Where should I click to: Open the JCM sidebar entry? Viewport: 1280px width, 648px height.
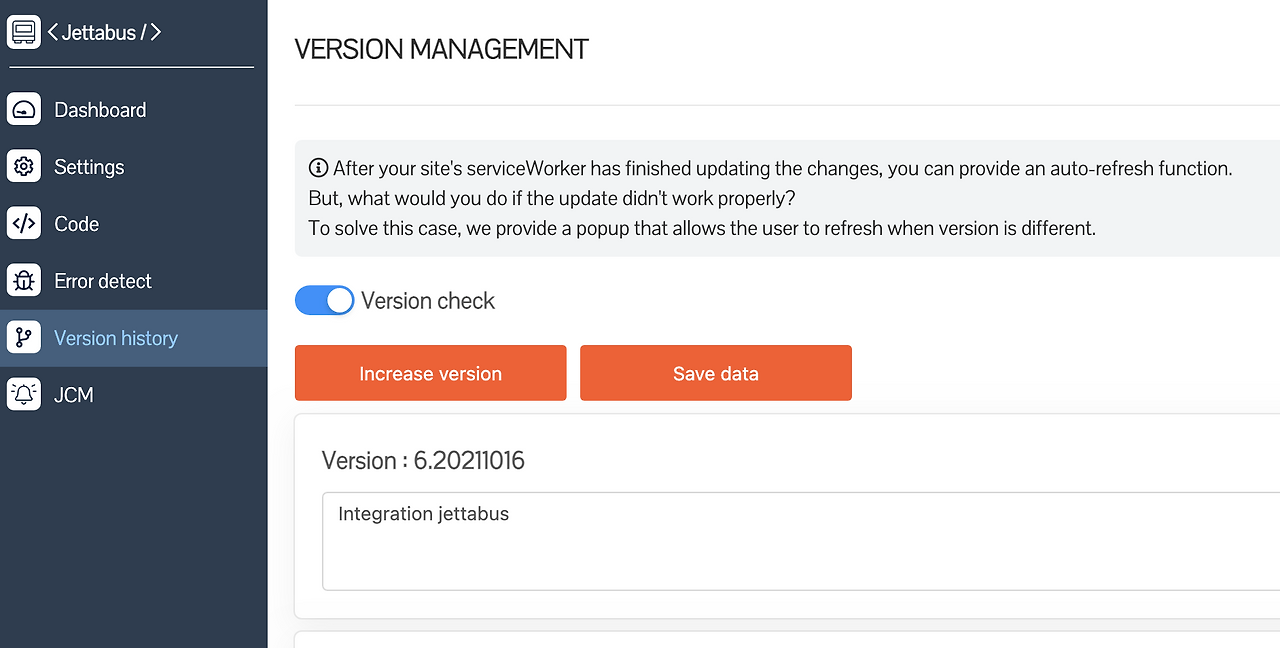pos(74,395)
